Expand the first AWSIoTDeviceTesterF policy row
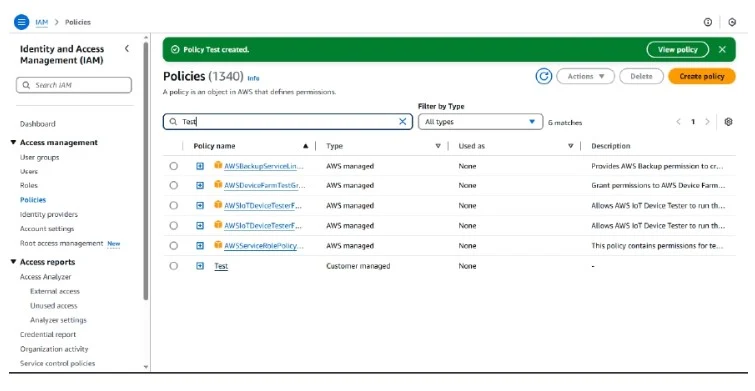Viewport: 755px width, 391px height. (200, 206)
